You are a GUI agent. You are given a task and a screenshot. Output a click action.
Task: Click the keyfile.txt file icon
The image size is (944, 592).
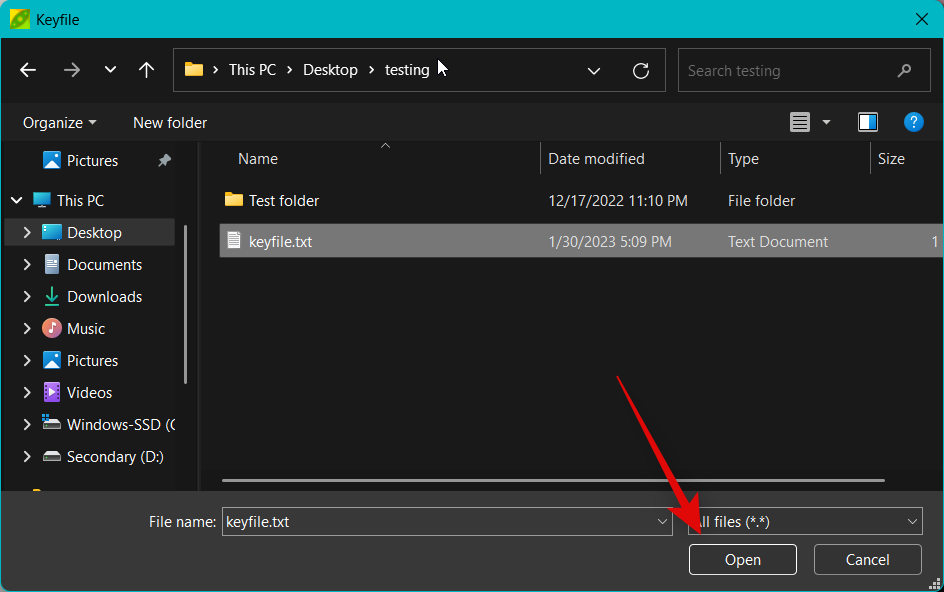234,241
